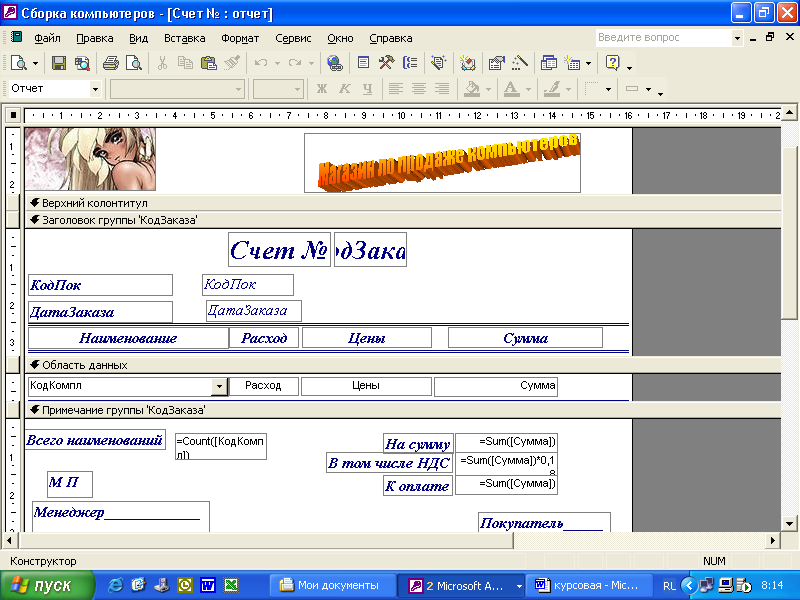
Task: Expand the View mode dropdown arrow
Action: point(35,64)
